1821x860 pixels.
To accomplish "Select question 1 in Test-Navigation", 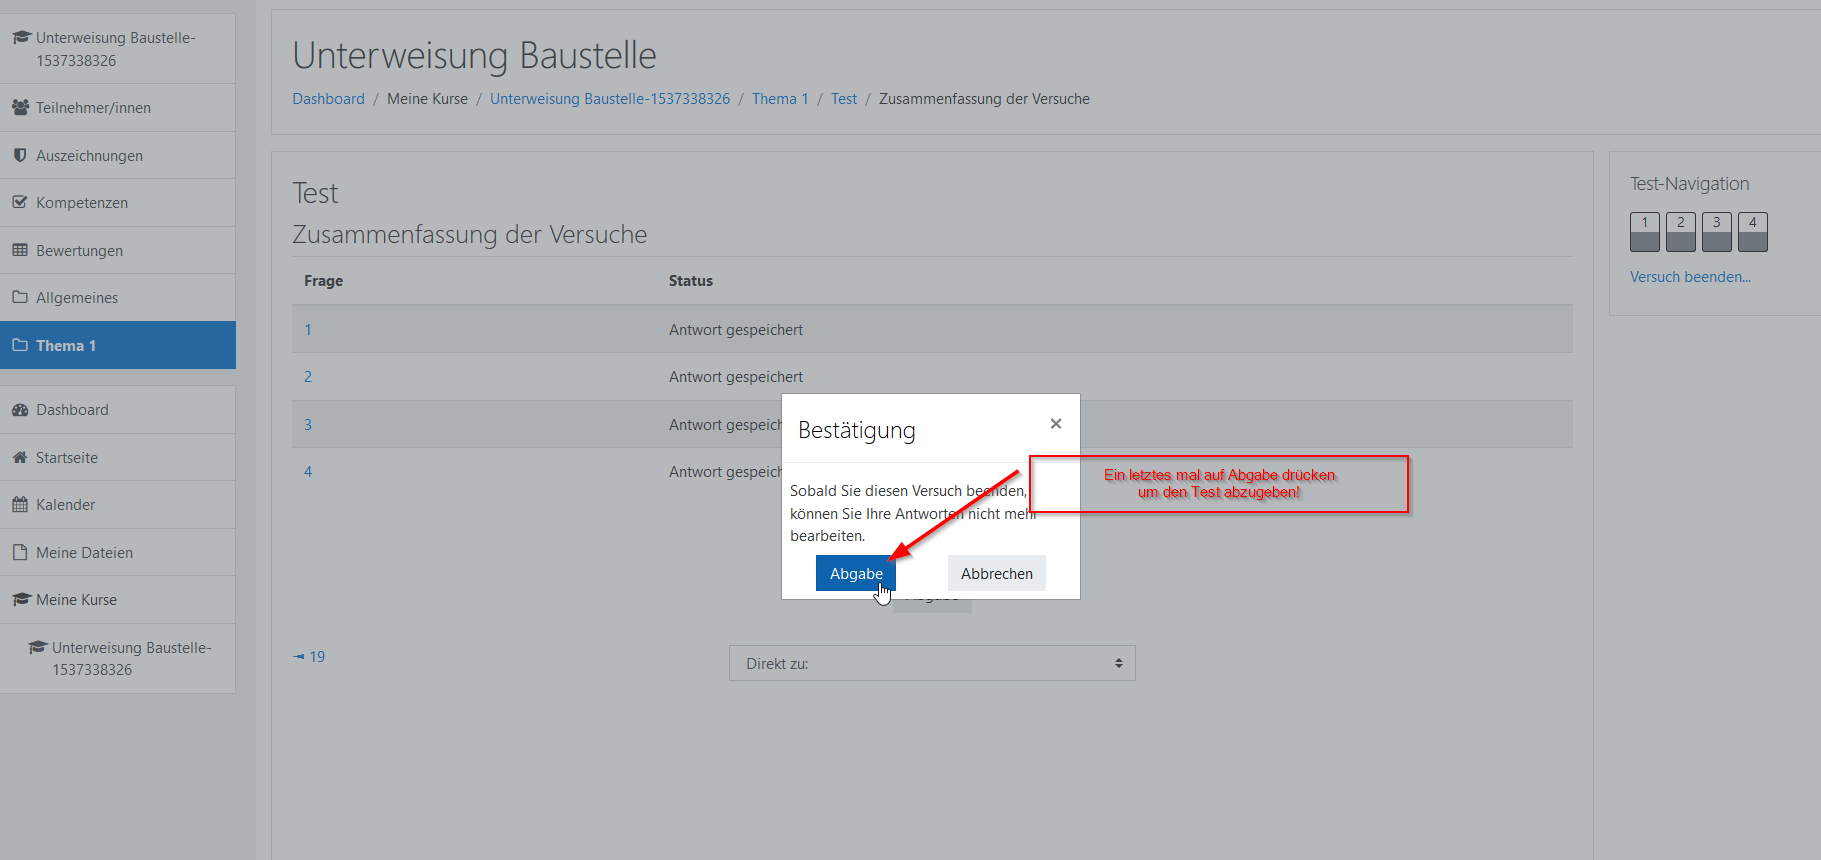I will point(1644,231).
